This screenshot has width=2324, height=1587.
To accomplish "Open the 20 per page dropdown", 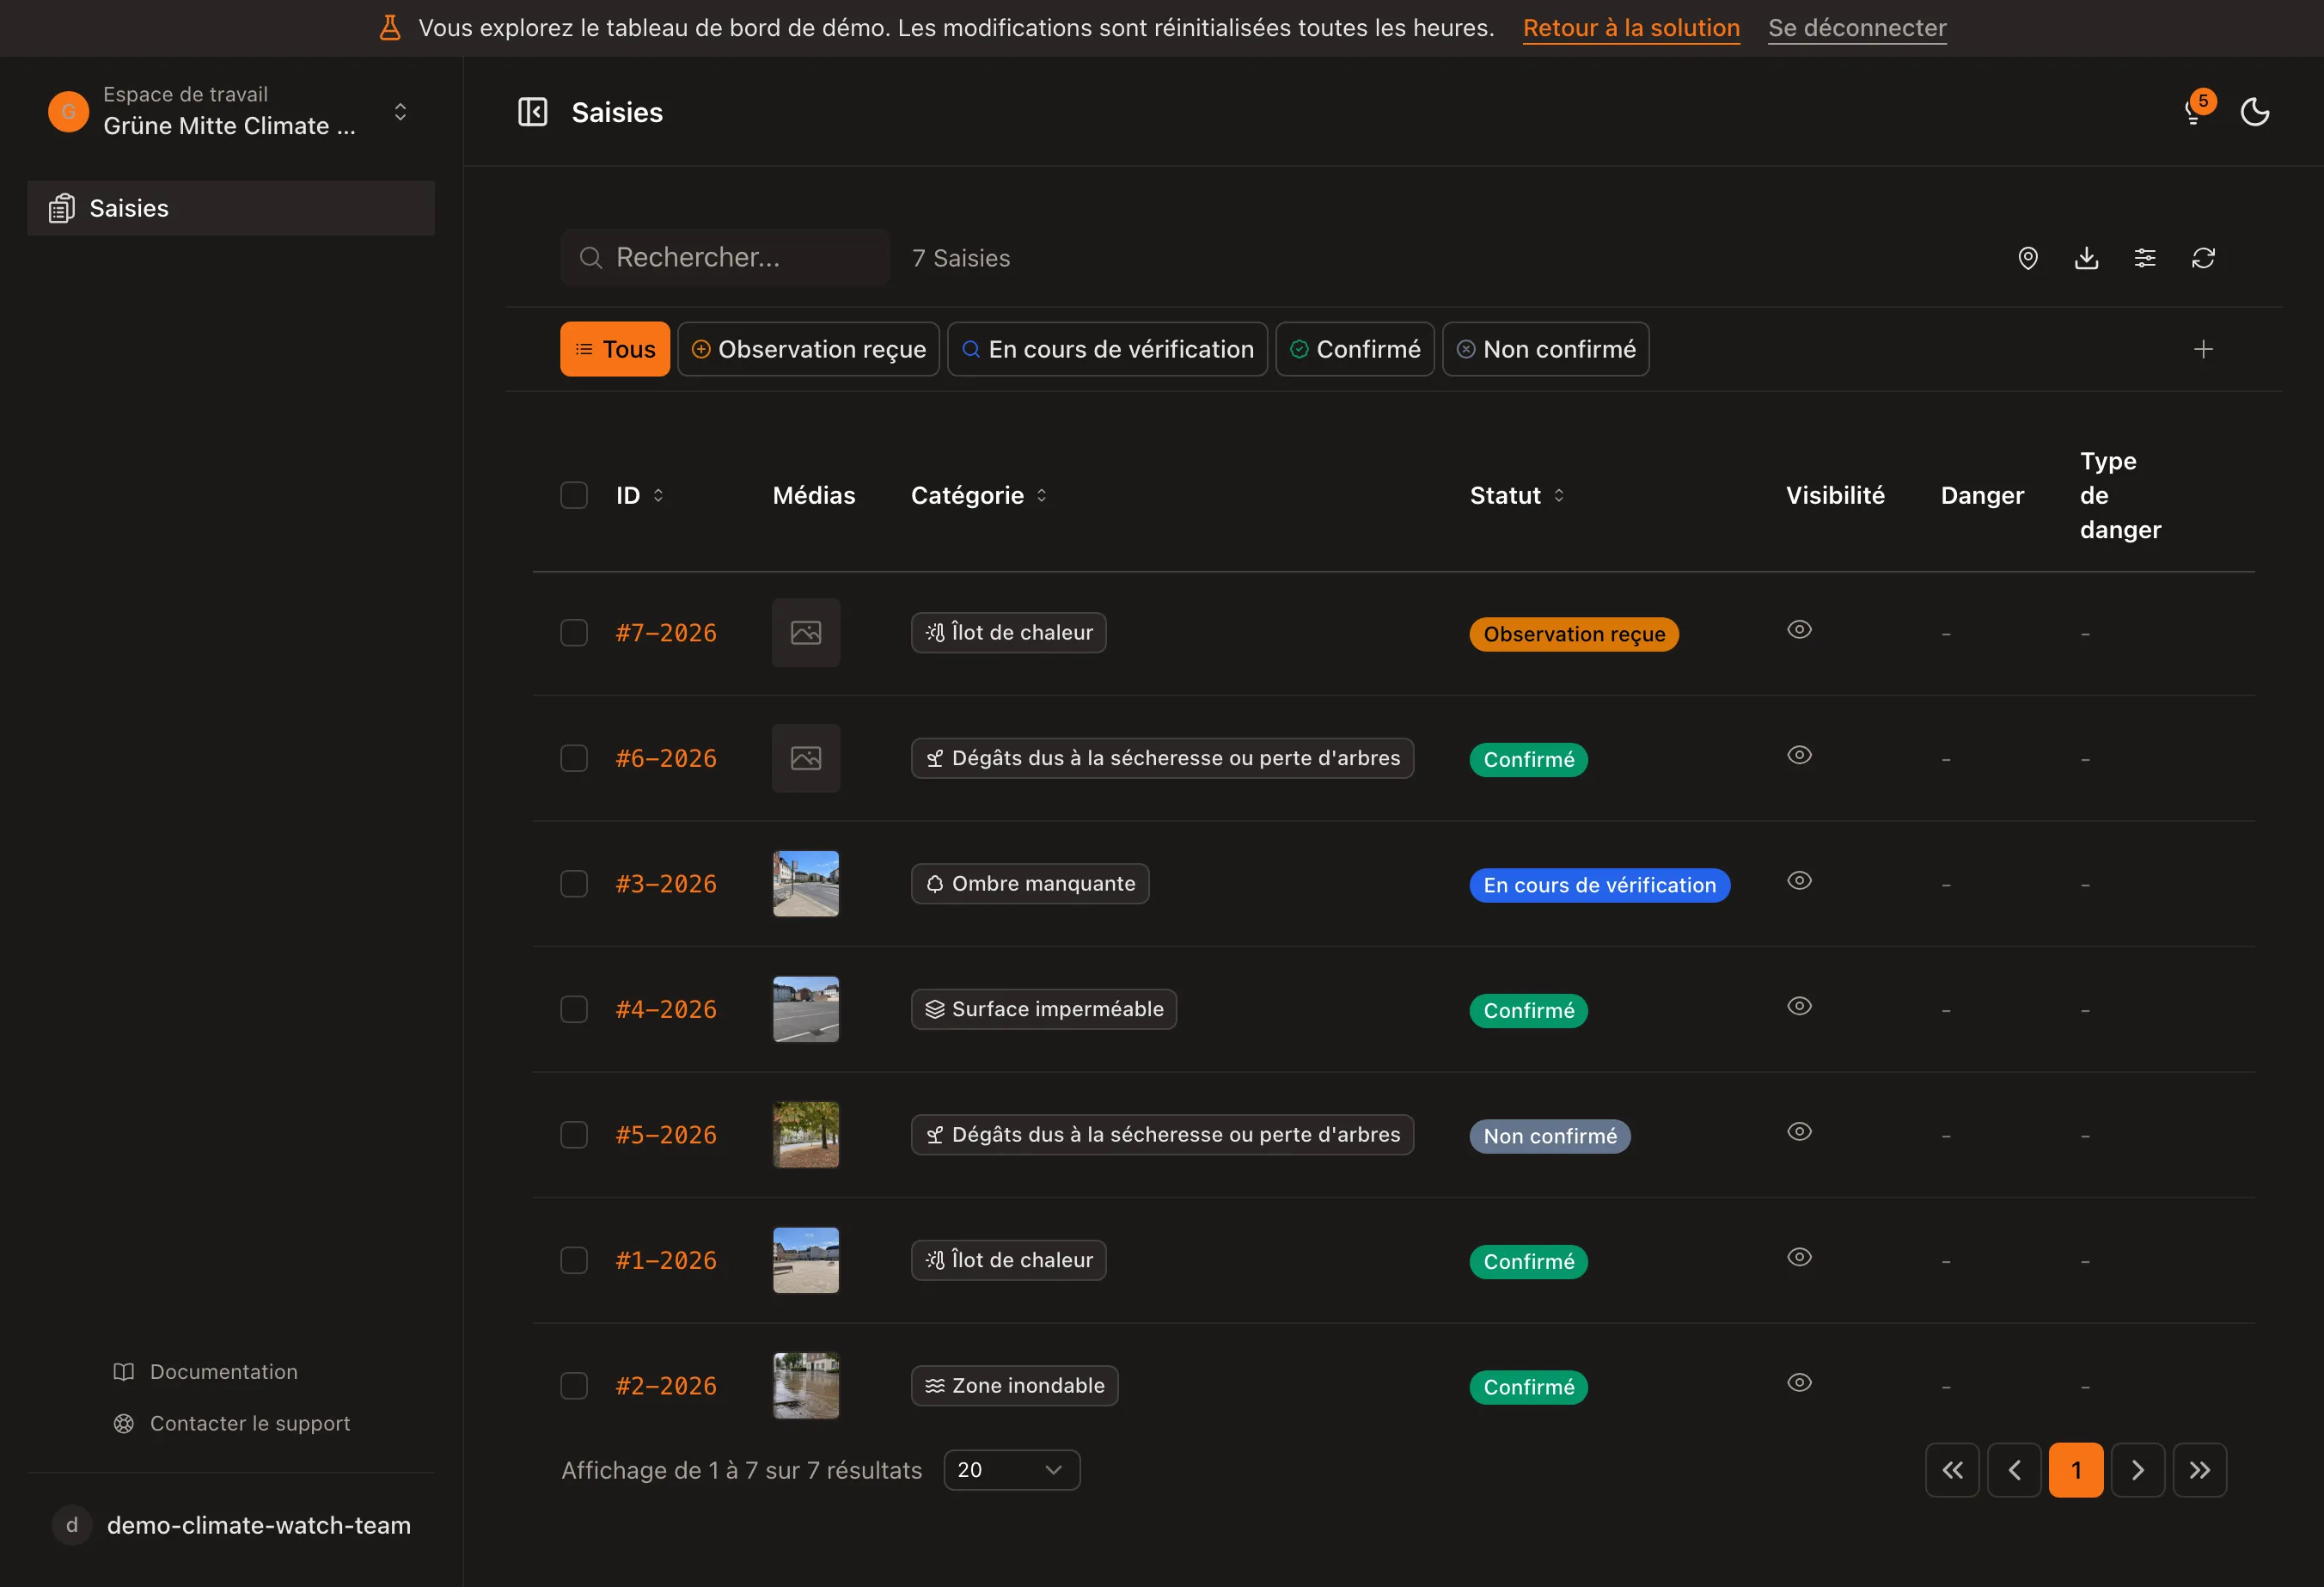I will tap(1011, 1470).
